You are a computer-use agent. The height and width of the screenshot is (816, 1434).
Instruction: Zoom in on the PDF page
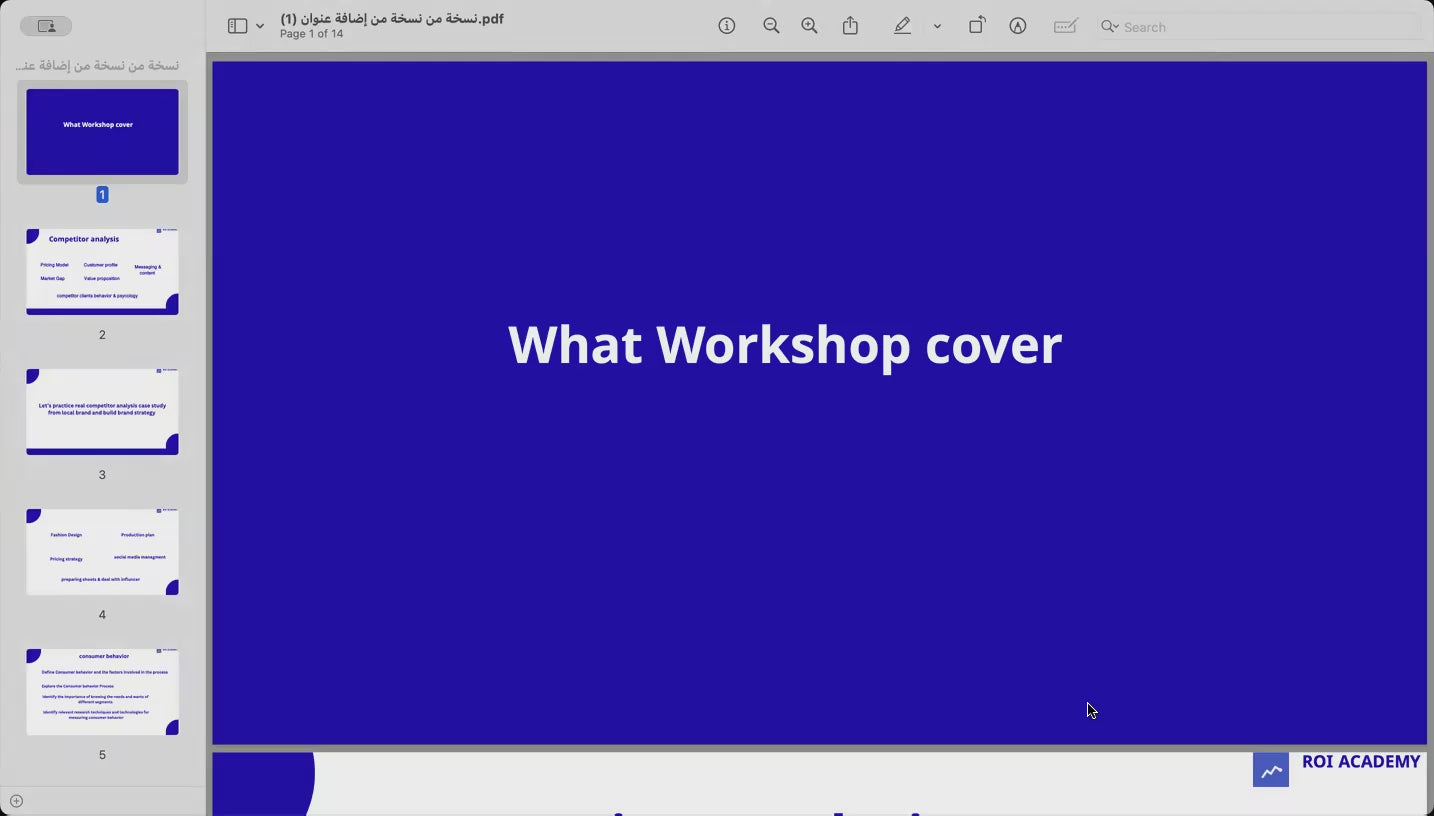coord(809,26)
